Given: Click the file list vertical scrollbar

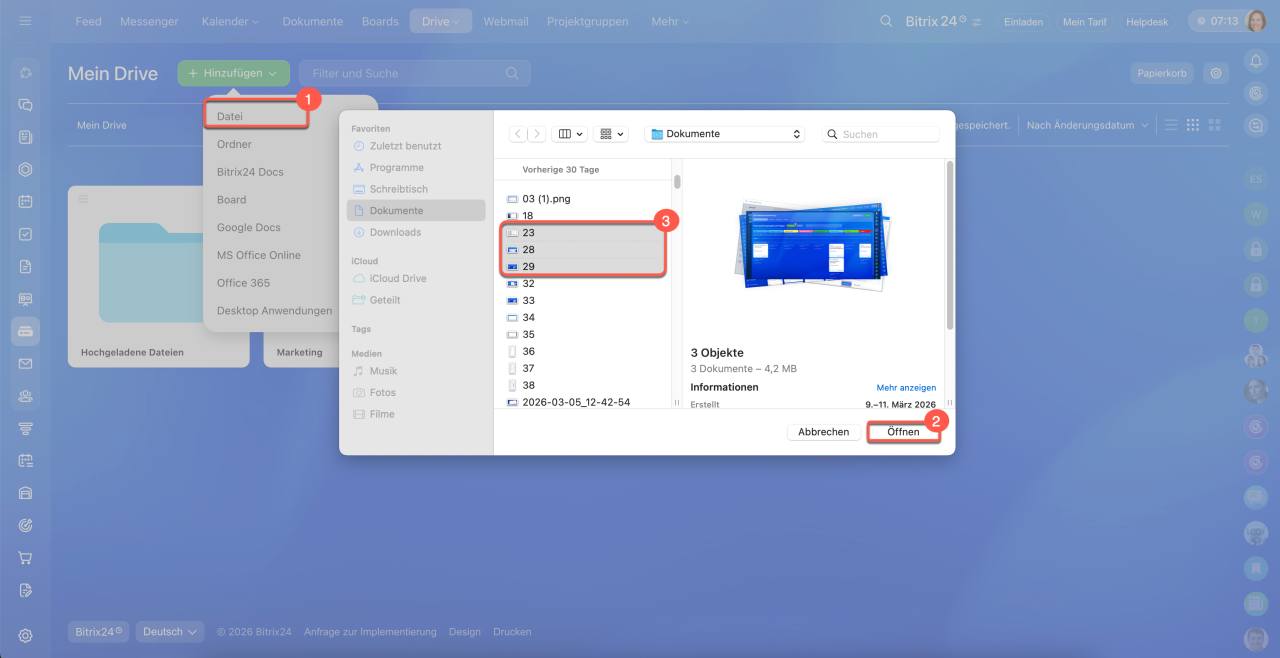Looking at the screenshot, I should 677,182.
